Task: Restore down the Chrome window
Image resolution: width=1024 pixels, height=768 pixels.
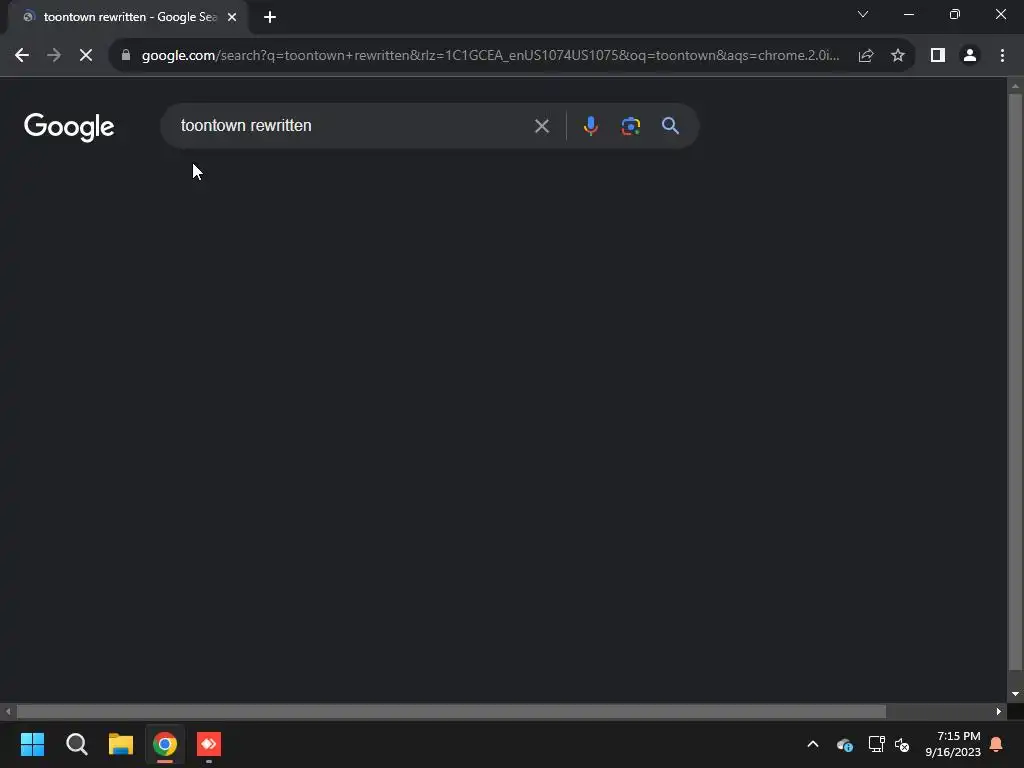Action: tap(955, 14)
